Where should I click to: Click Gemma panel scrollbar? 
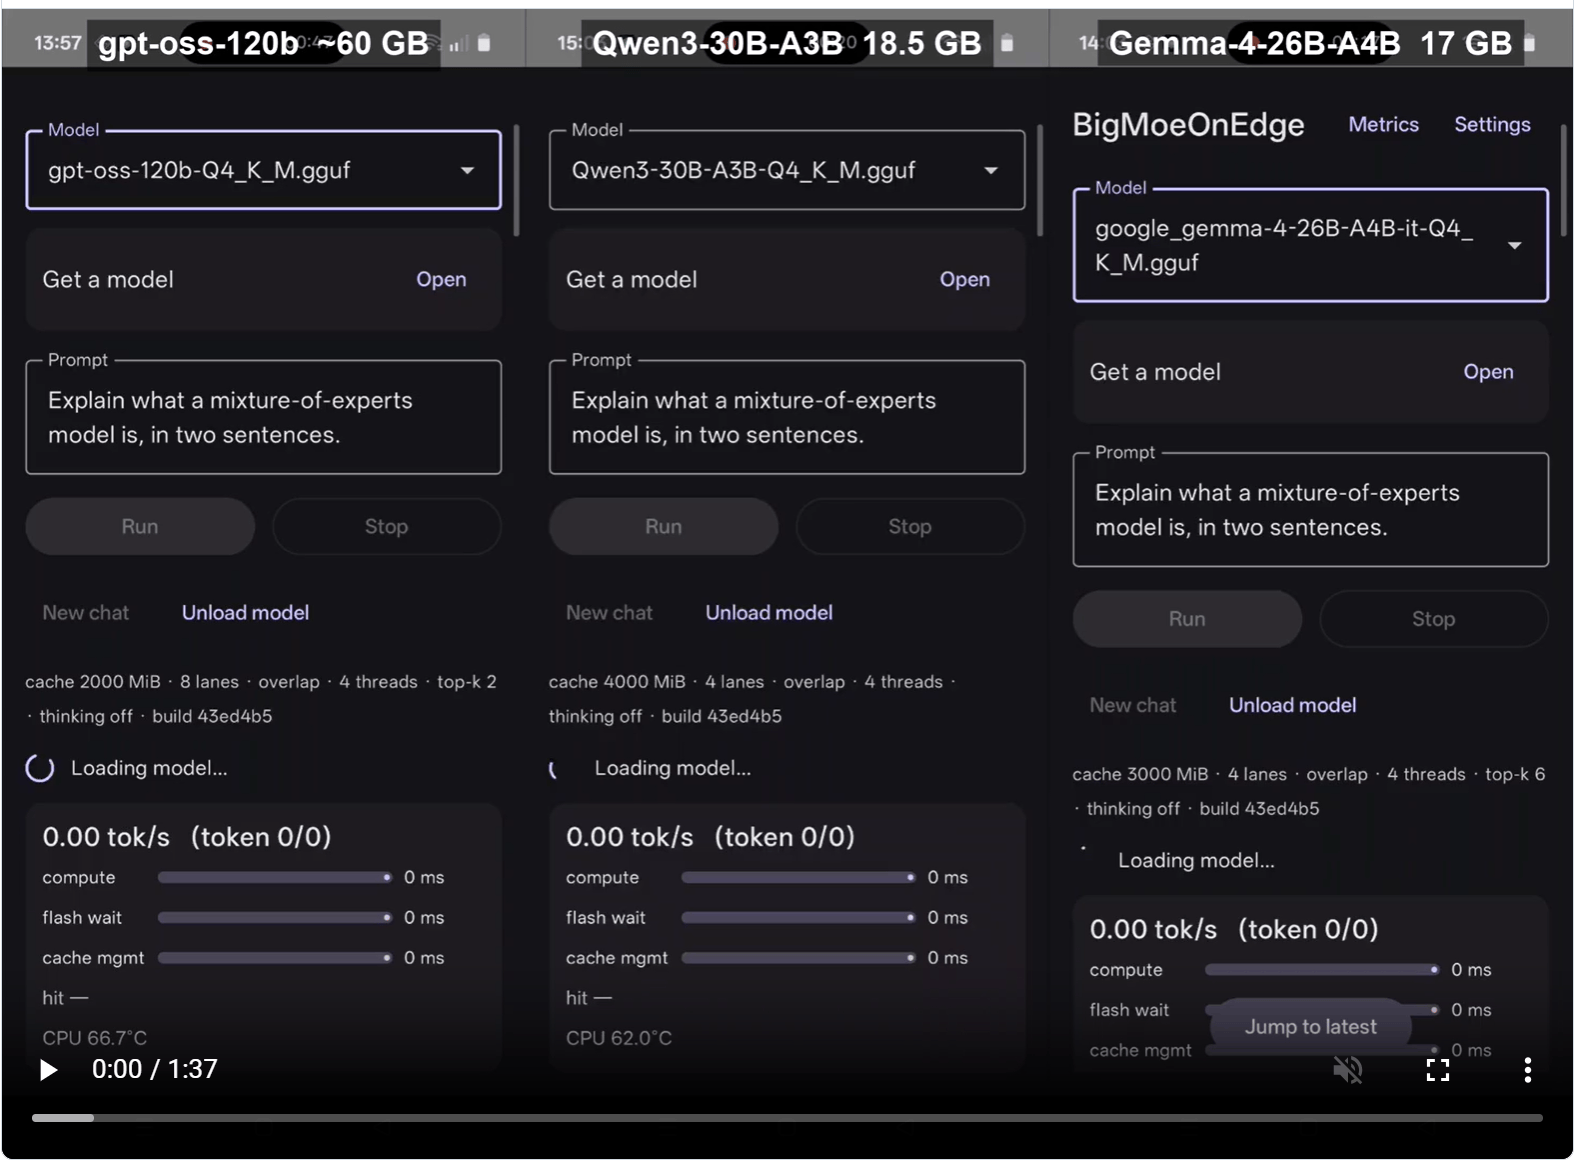point(1563,180)
